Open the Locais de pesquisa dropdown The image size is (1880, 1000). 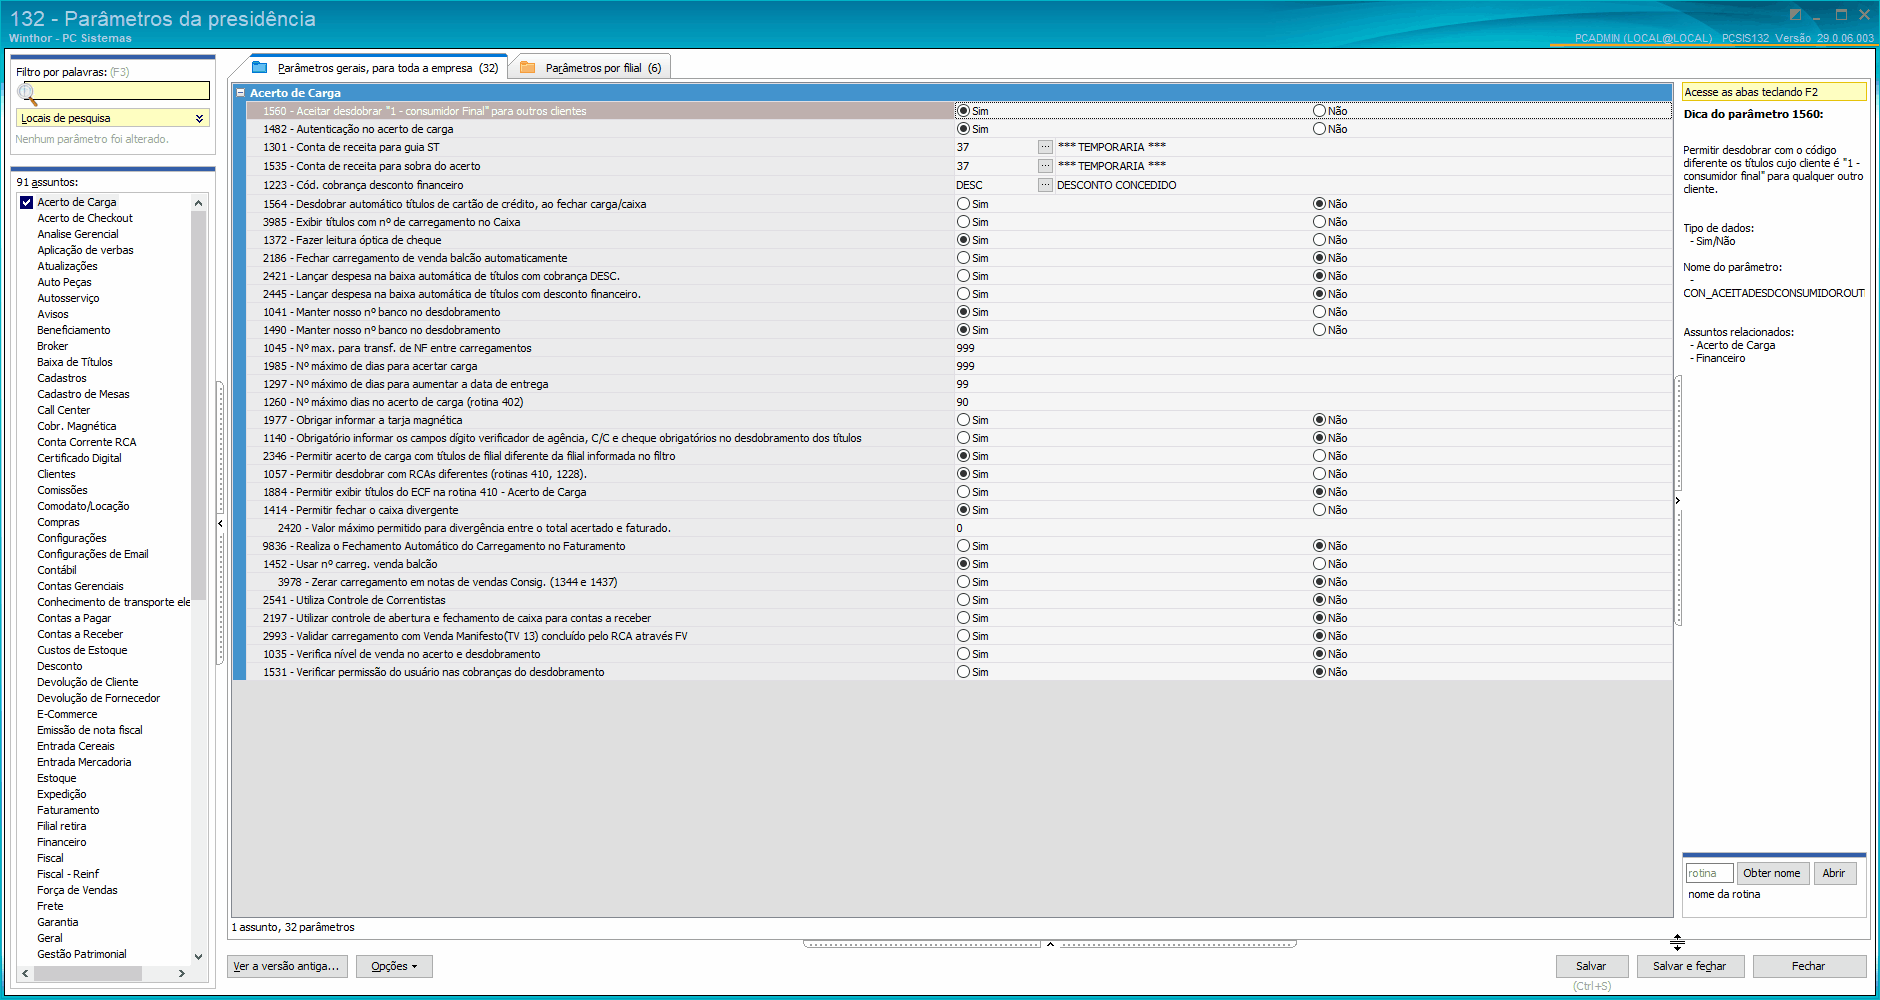pos(113,118)
